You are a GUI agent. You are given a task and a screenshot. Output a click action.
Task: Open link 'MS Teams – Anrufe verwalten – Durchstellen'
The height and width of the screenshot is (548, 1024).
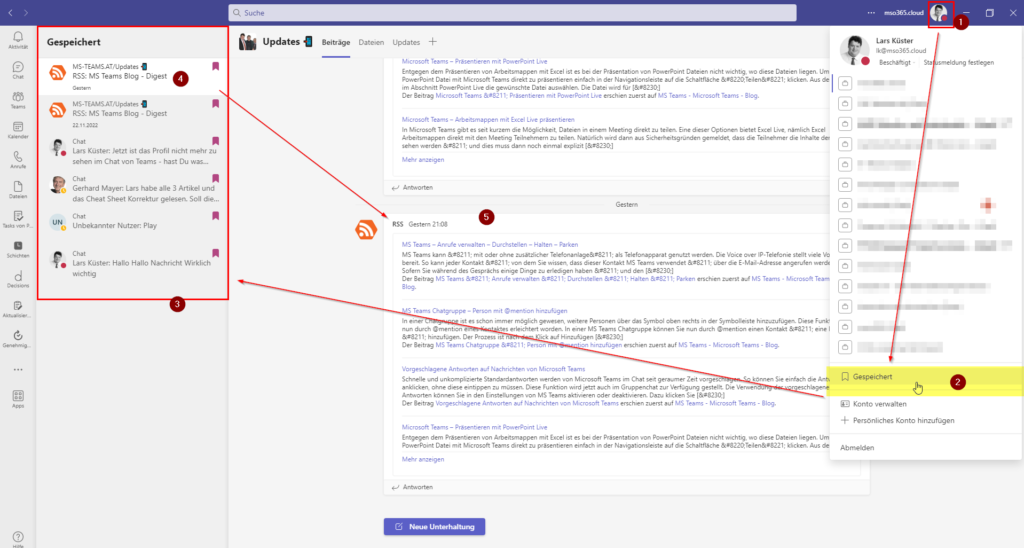pyautogui.click(x=490, y=244)
